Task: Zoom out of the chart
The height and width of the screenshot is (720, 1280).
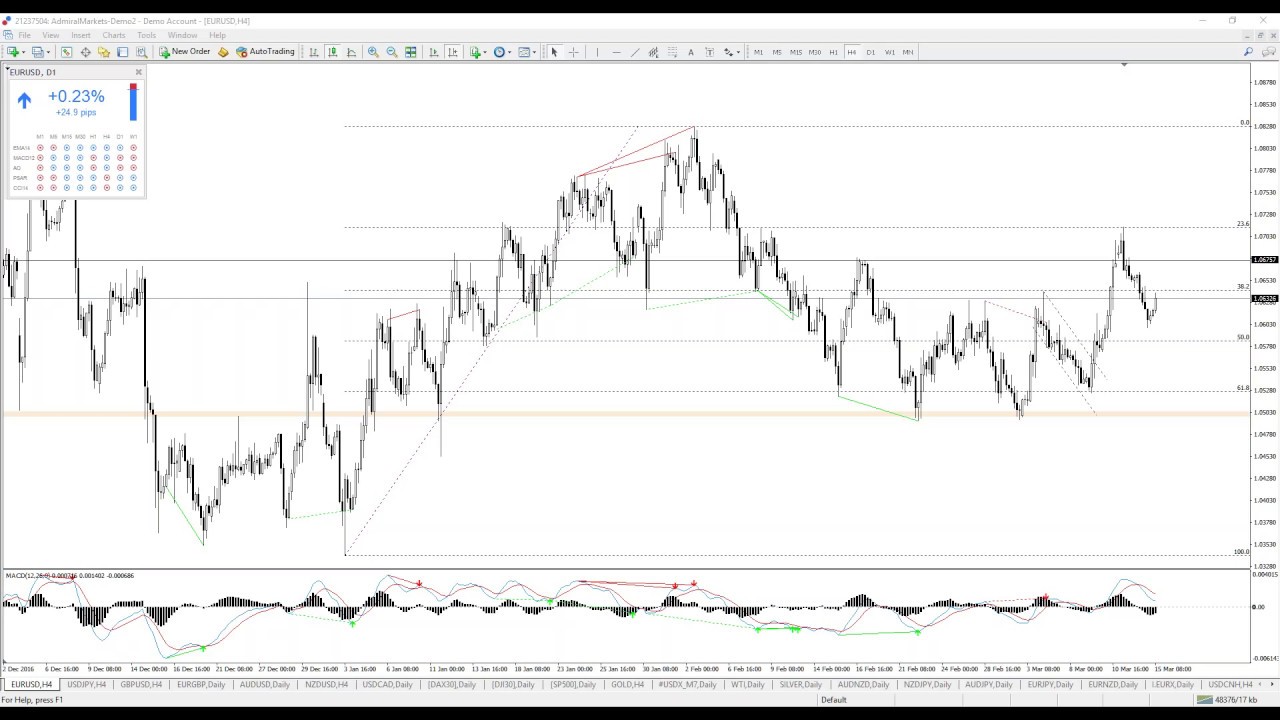Action: (392, 52)
